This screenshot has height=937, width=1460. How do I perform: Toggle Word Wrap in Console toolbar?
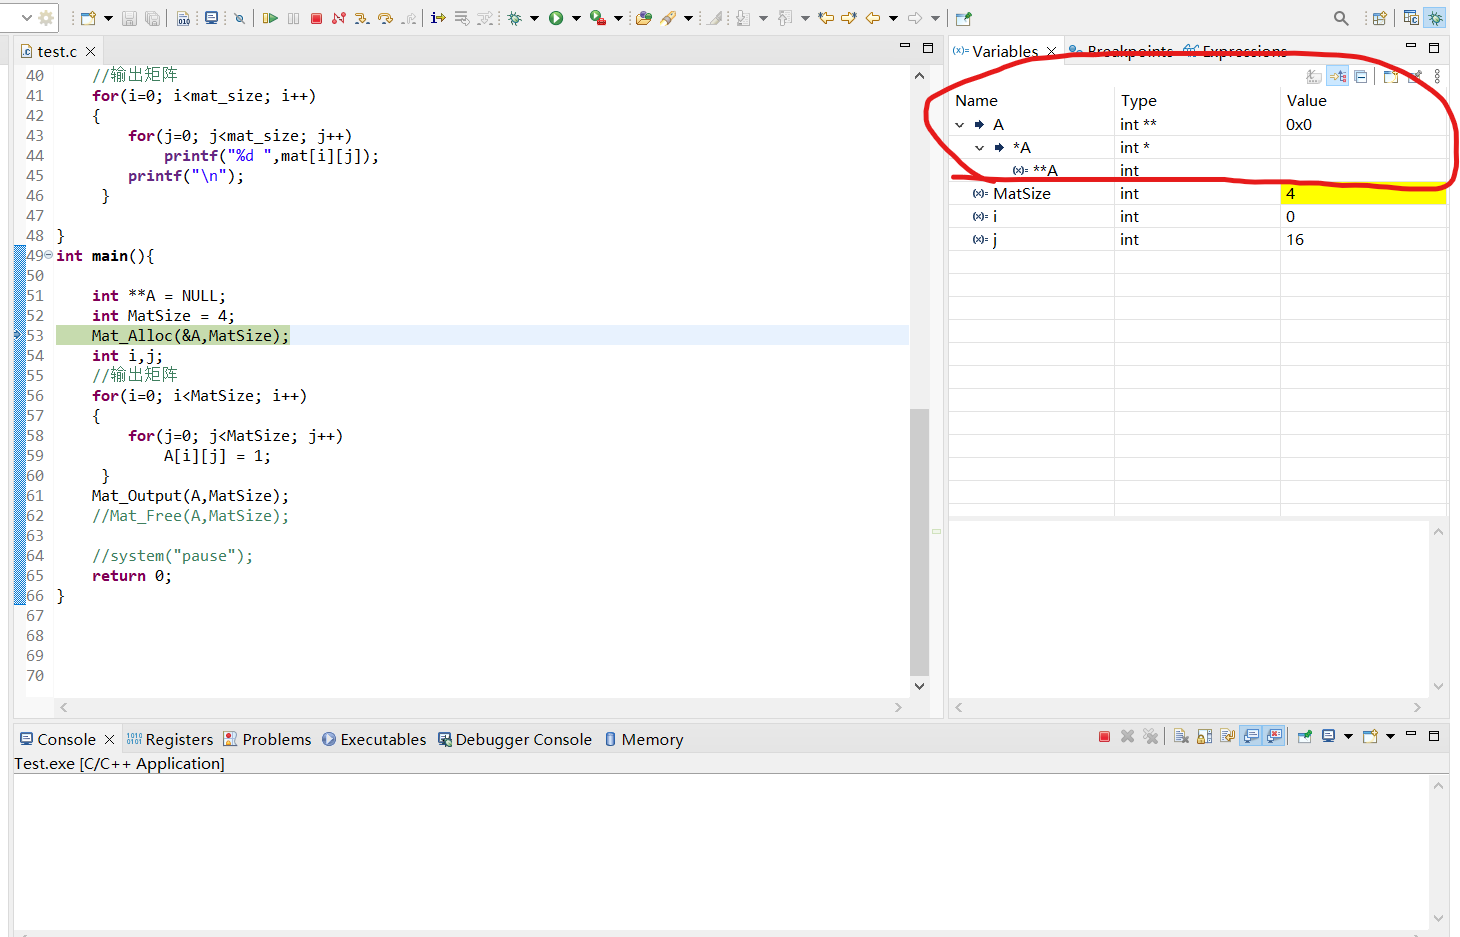(1227, 737)
